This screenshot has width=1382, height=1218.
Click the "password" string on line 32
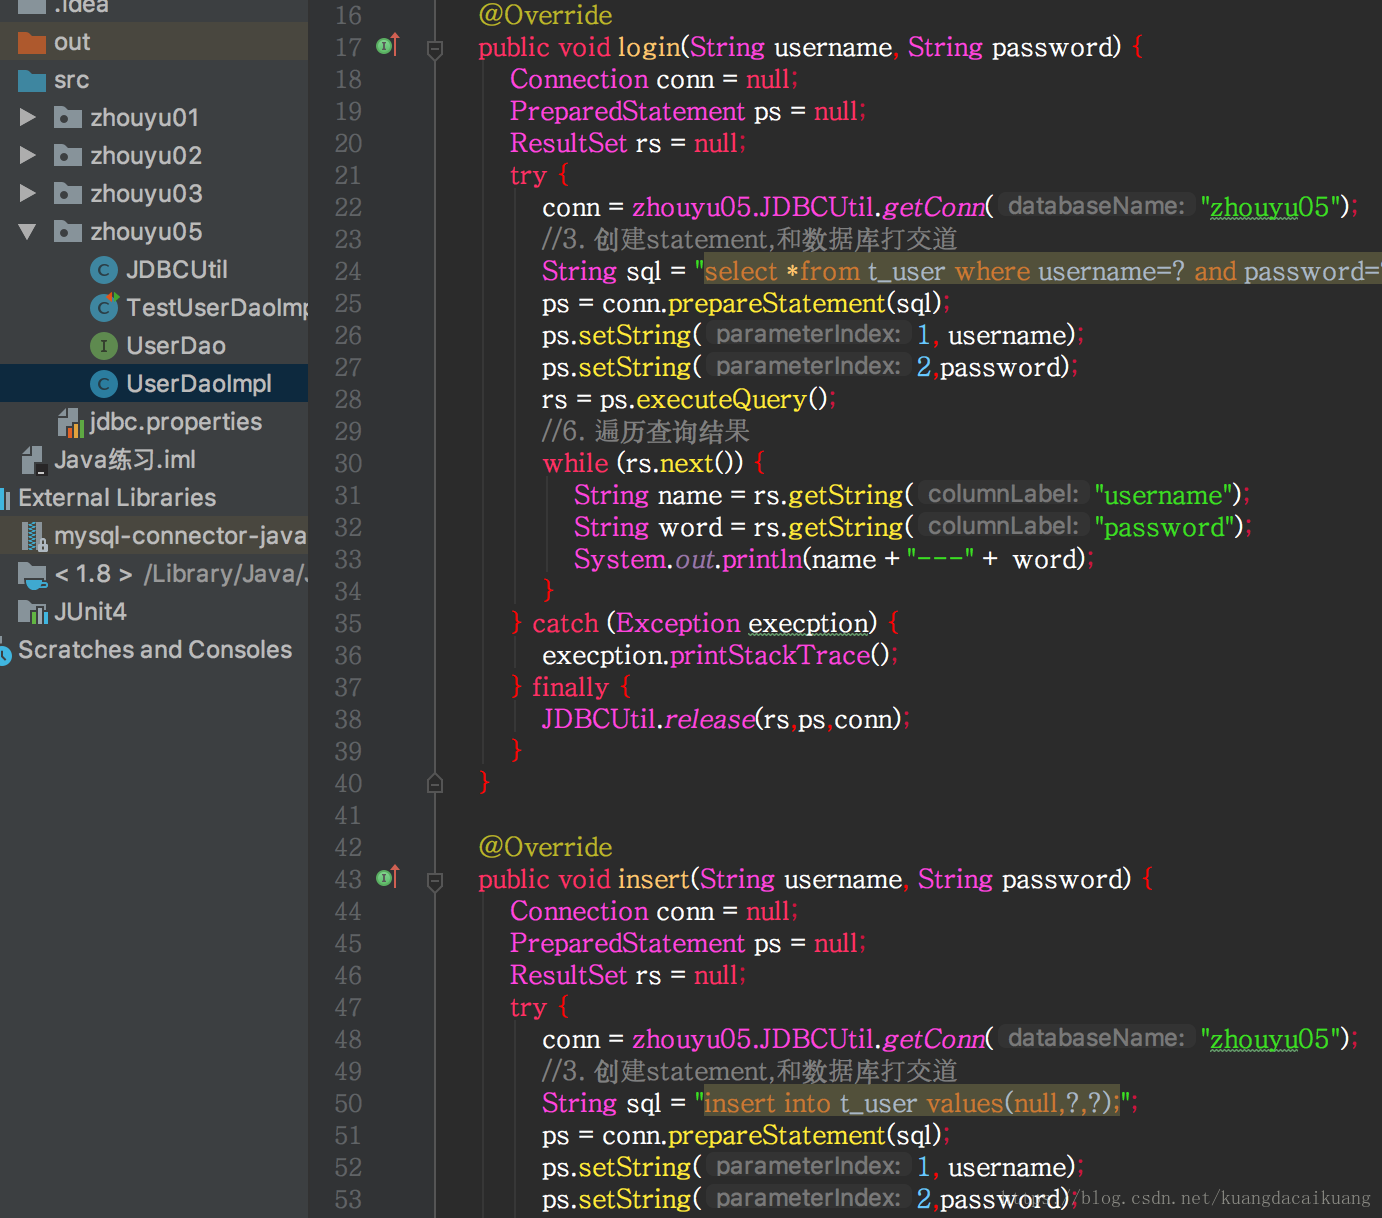(x=1164, y=527)
